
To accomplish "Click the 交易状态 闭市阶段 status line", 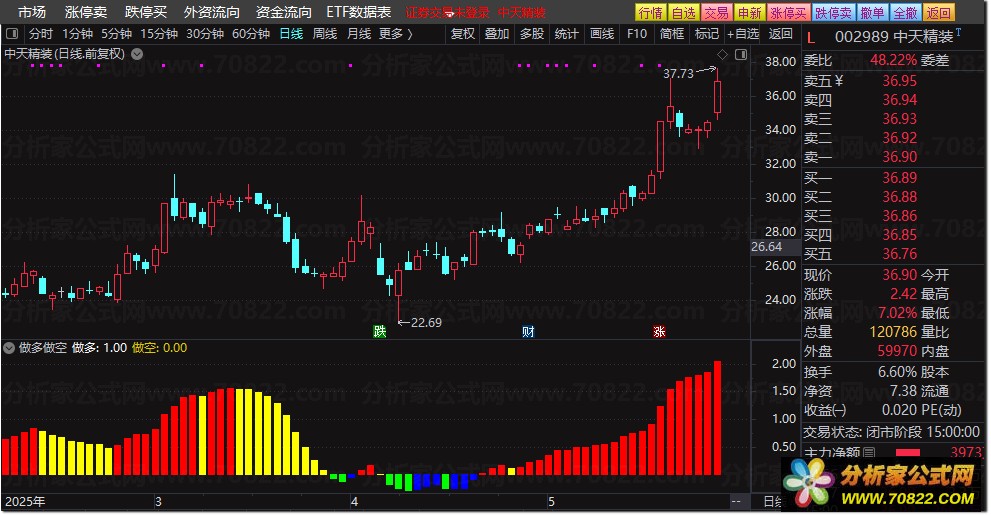I will [x=891, y=432].
